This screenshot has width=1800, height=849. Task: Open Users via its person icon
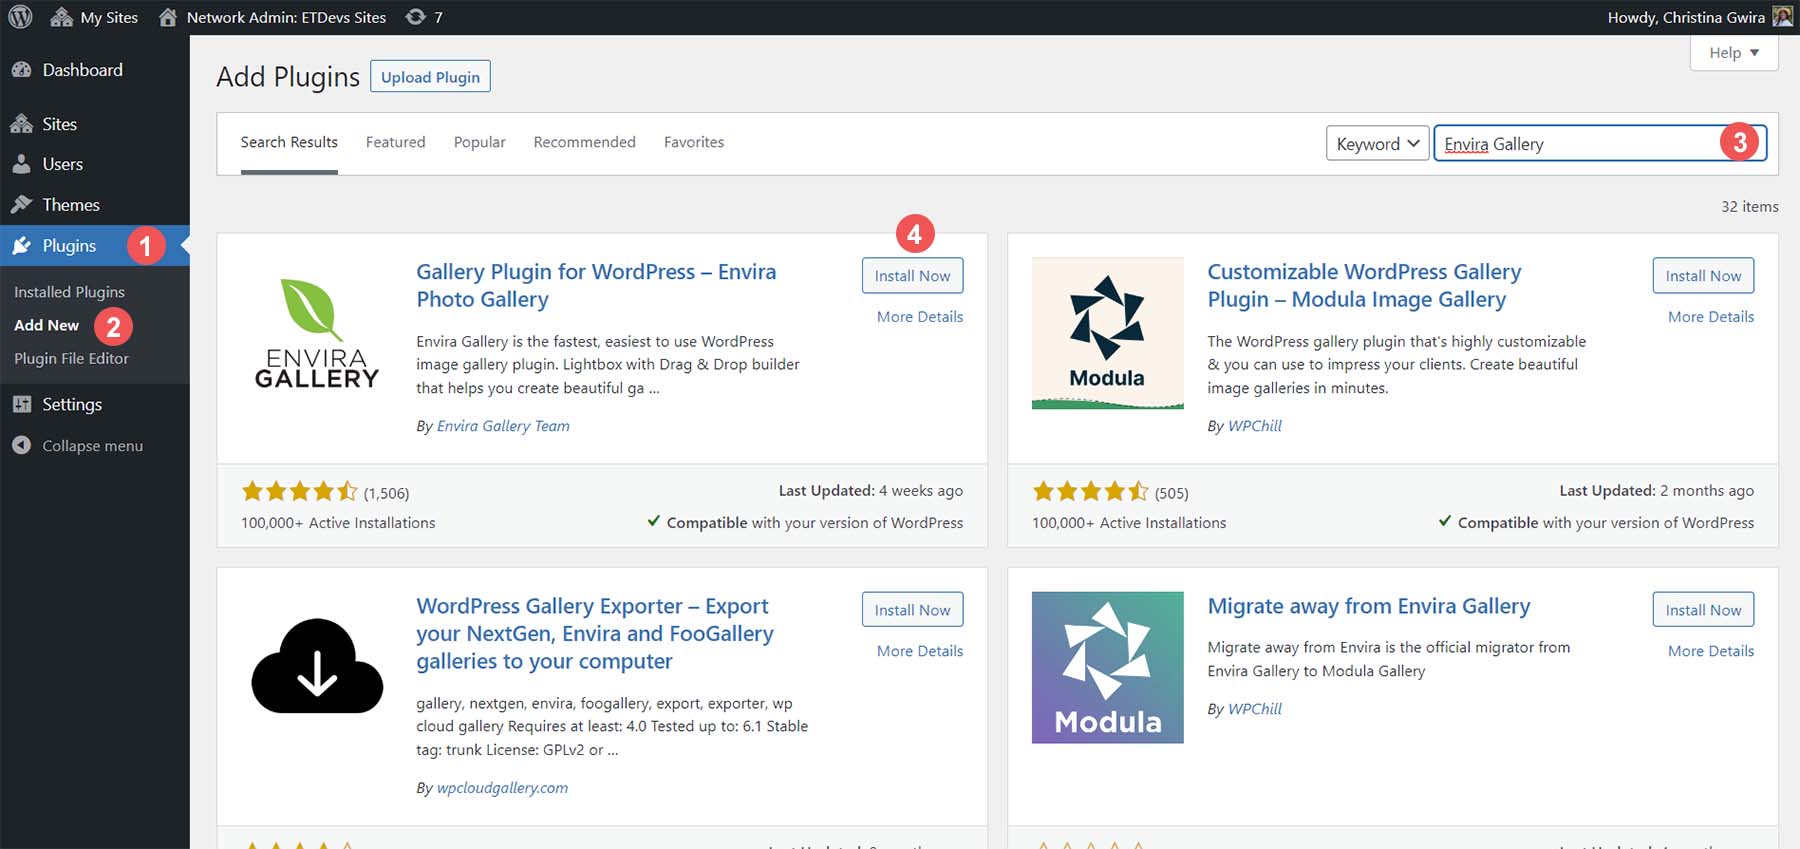pos(21,164)
